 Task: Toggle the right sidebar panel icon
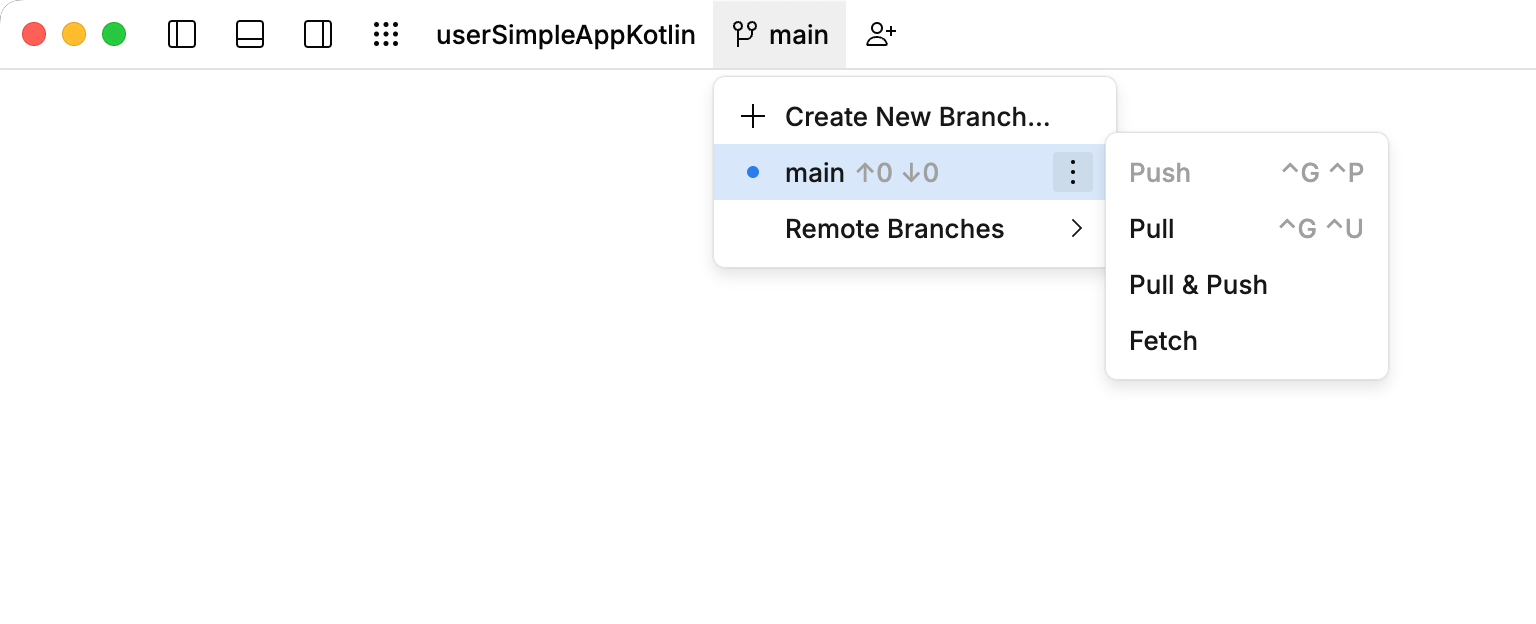(318, 34)
